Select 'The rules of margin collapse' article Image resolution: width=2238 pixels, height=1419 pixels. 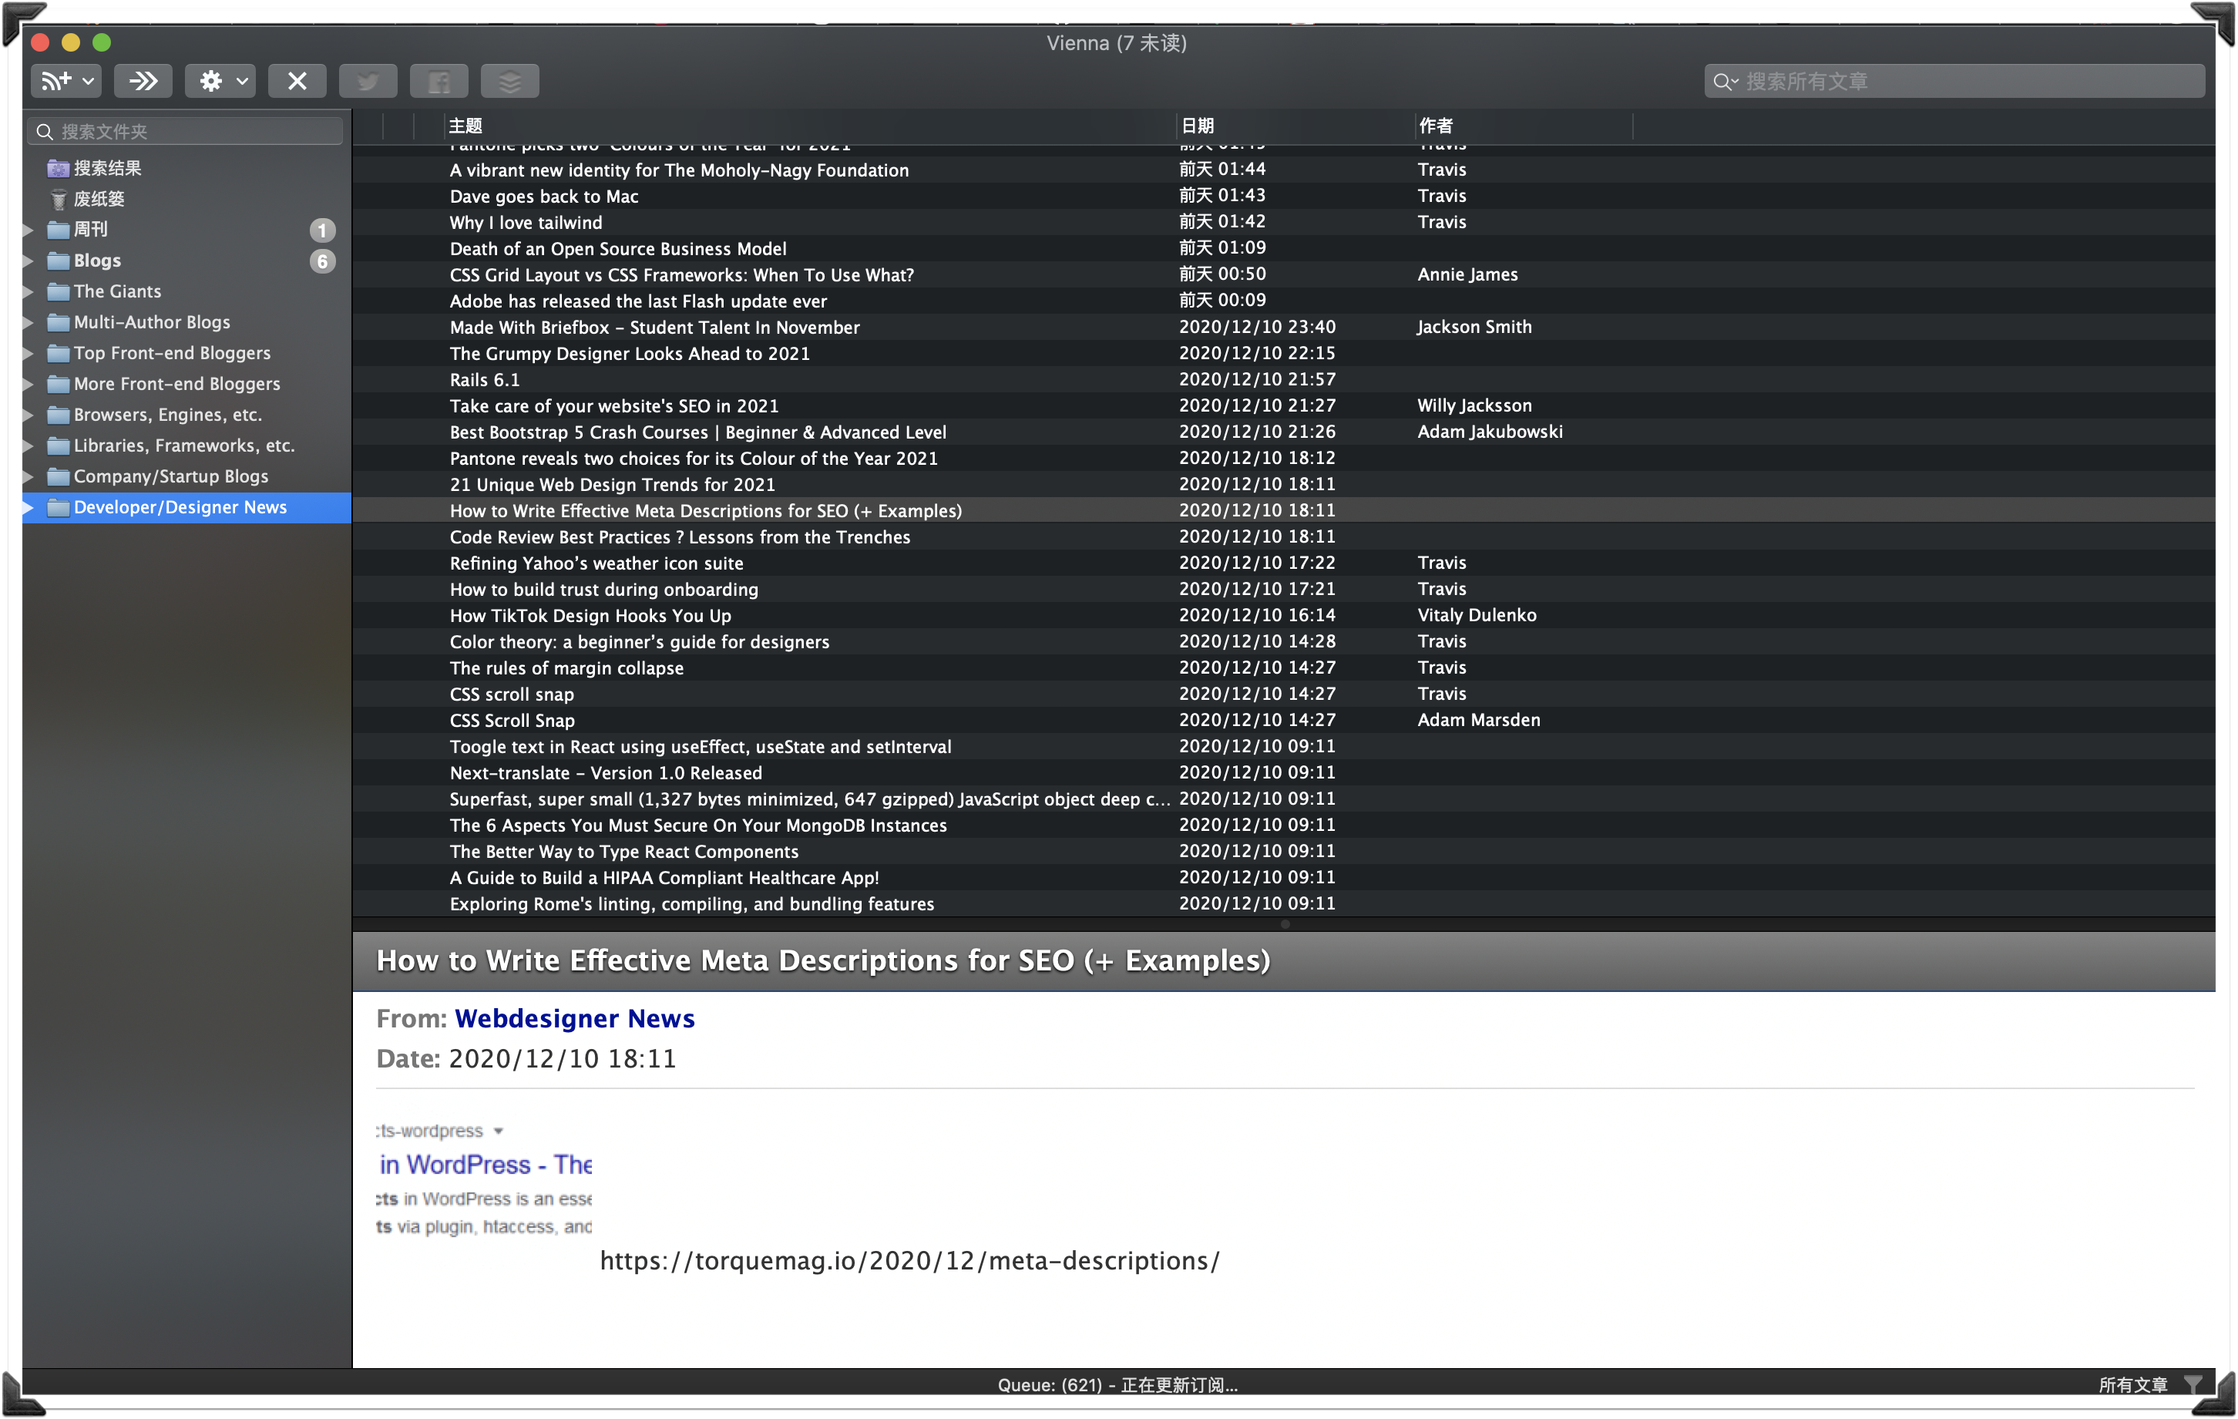click(566, 668)
